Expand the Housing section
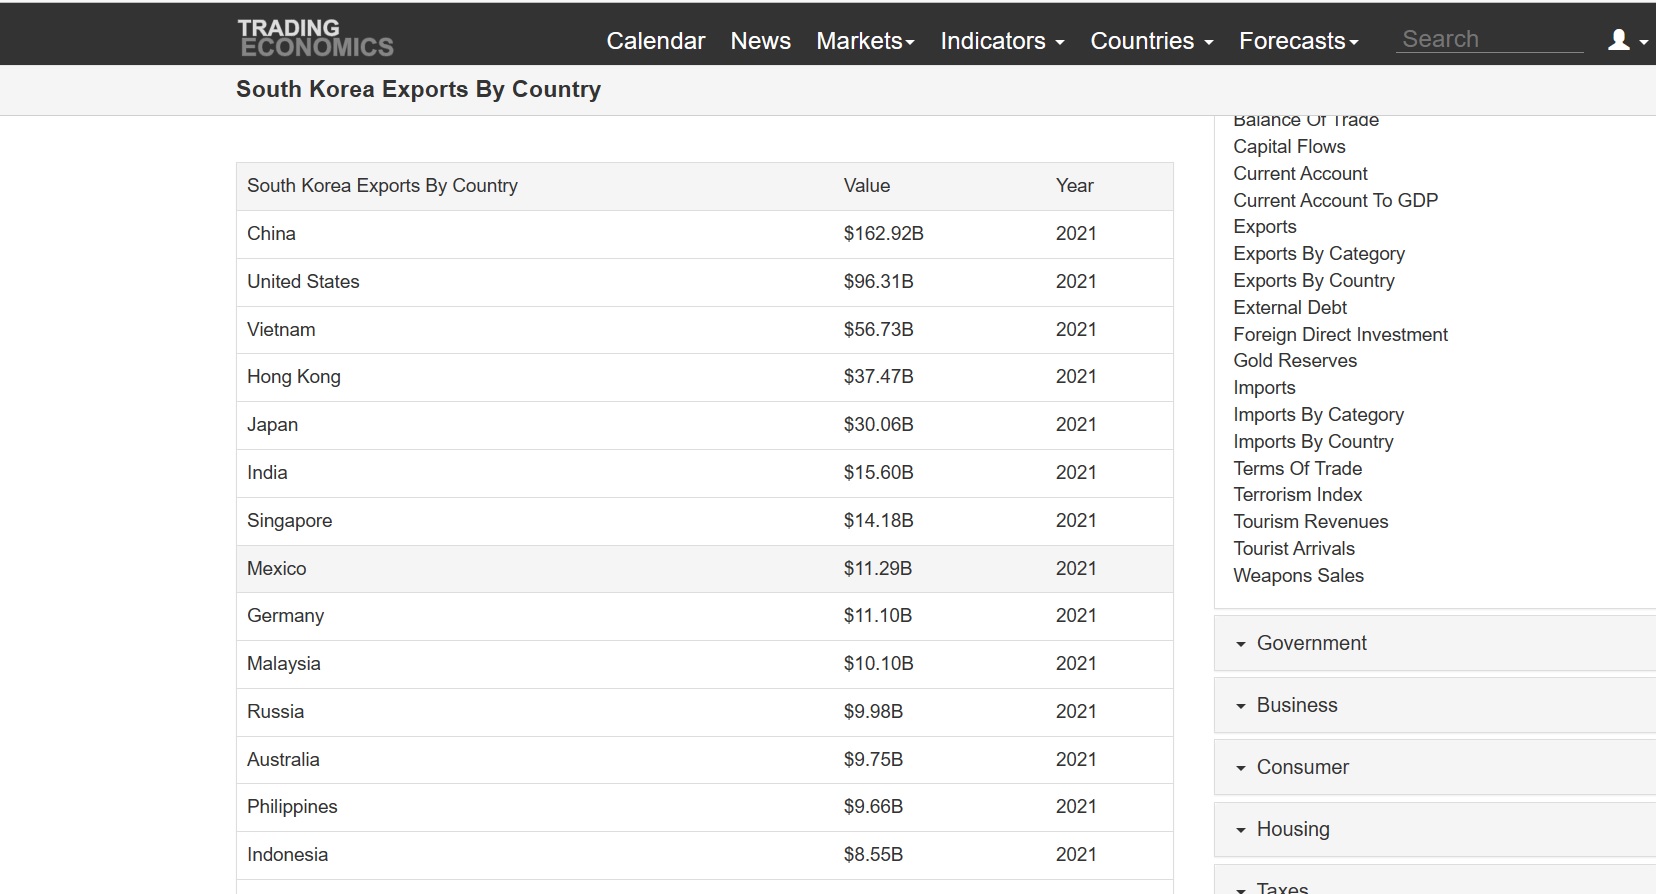This screenshot has width=1656, height=894. pos(1434,829)
